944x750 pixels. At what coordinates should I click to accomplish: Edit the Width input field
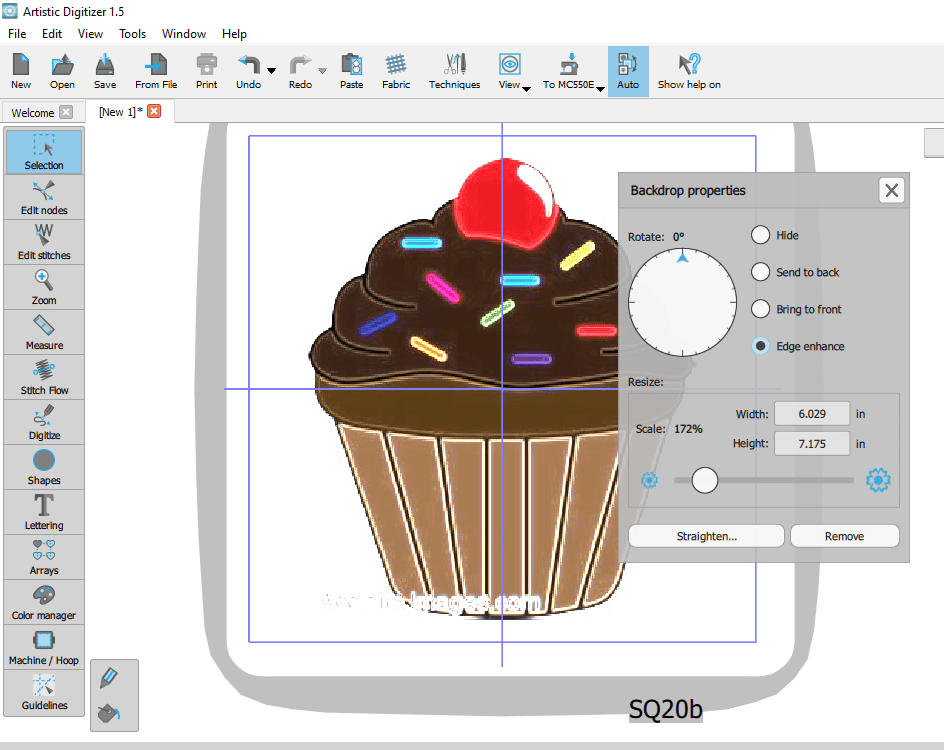click(x=811, y=413)
